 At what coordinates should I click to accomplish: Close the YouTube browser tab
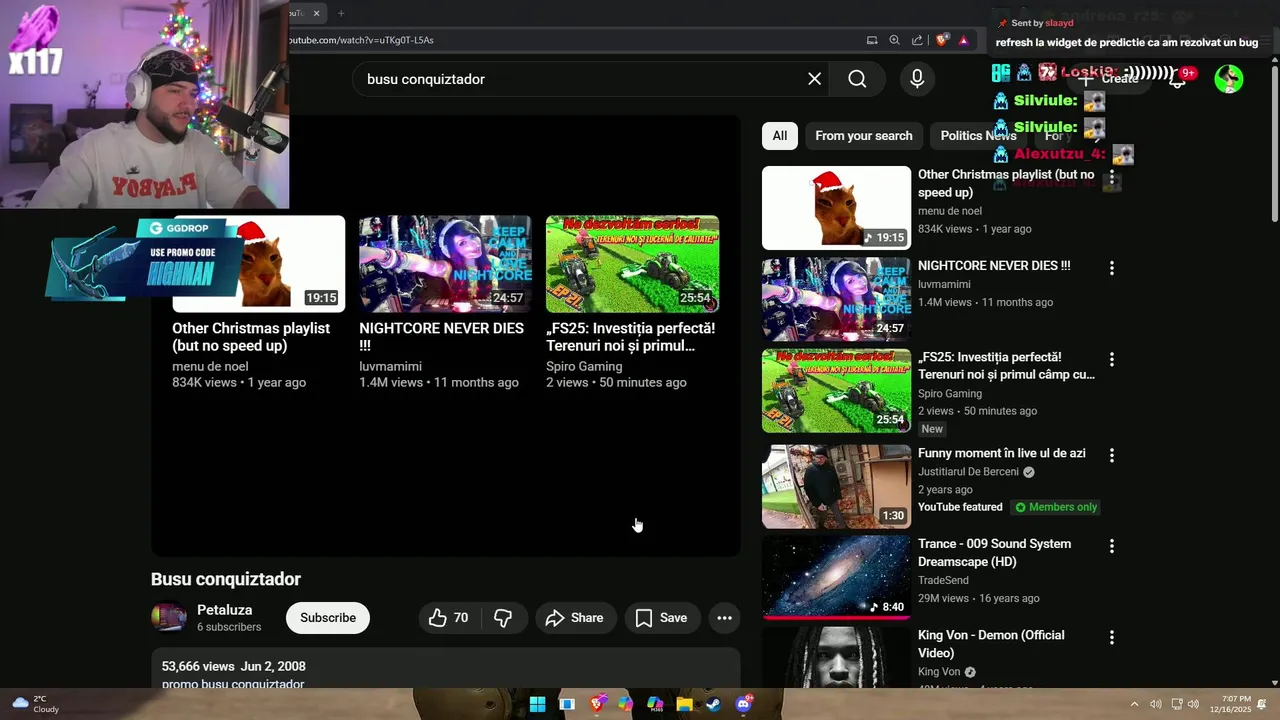pos(316,13)
